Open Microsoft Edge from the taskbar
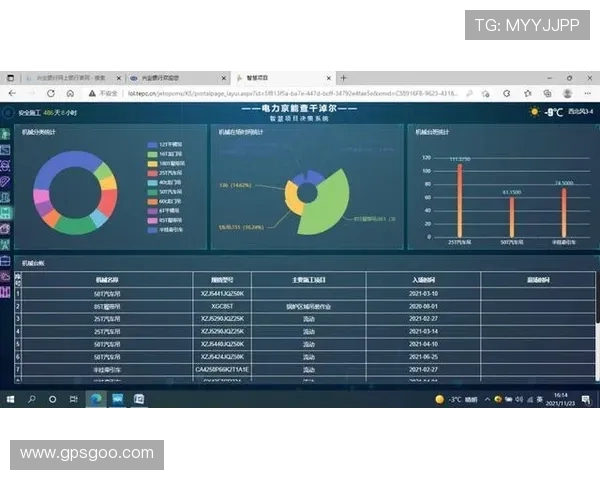Viewport: 600px width, 480px height. coord(96,398)
